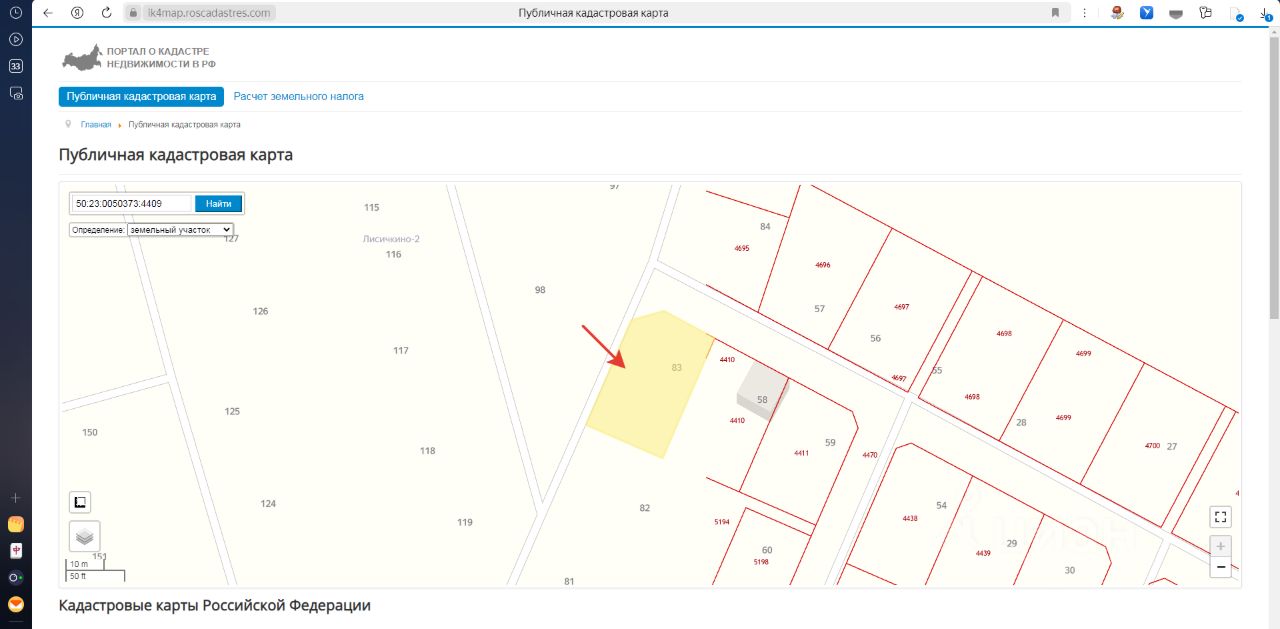Go back with the browser arrow

point(47,13)
